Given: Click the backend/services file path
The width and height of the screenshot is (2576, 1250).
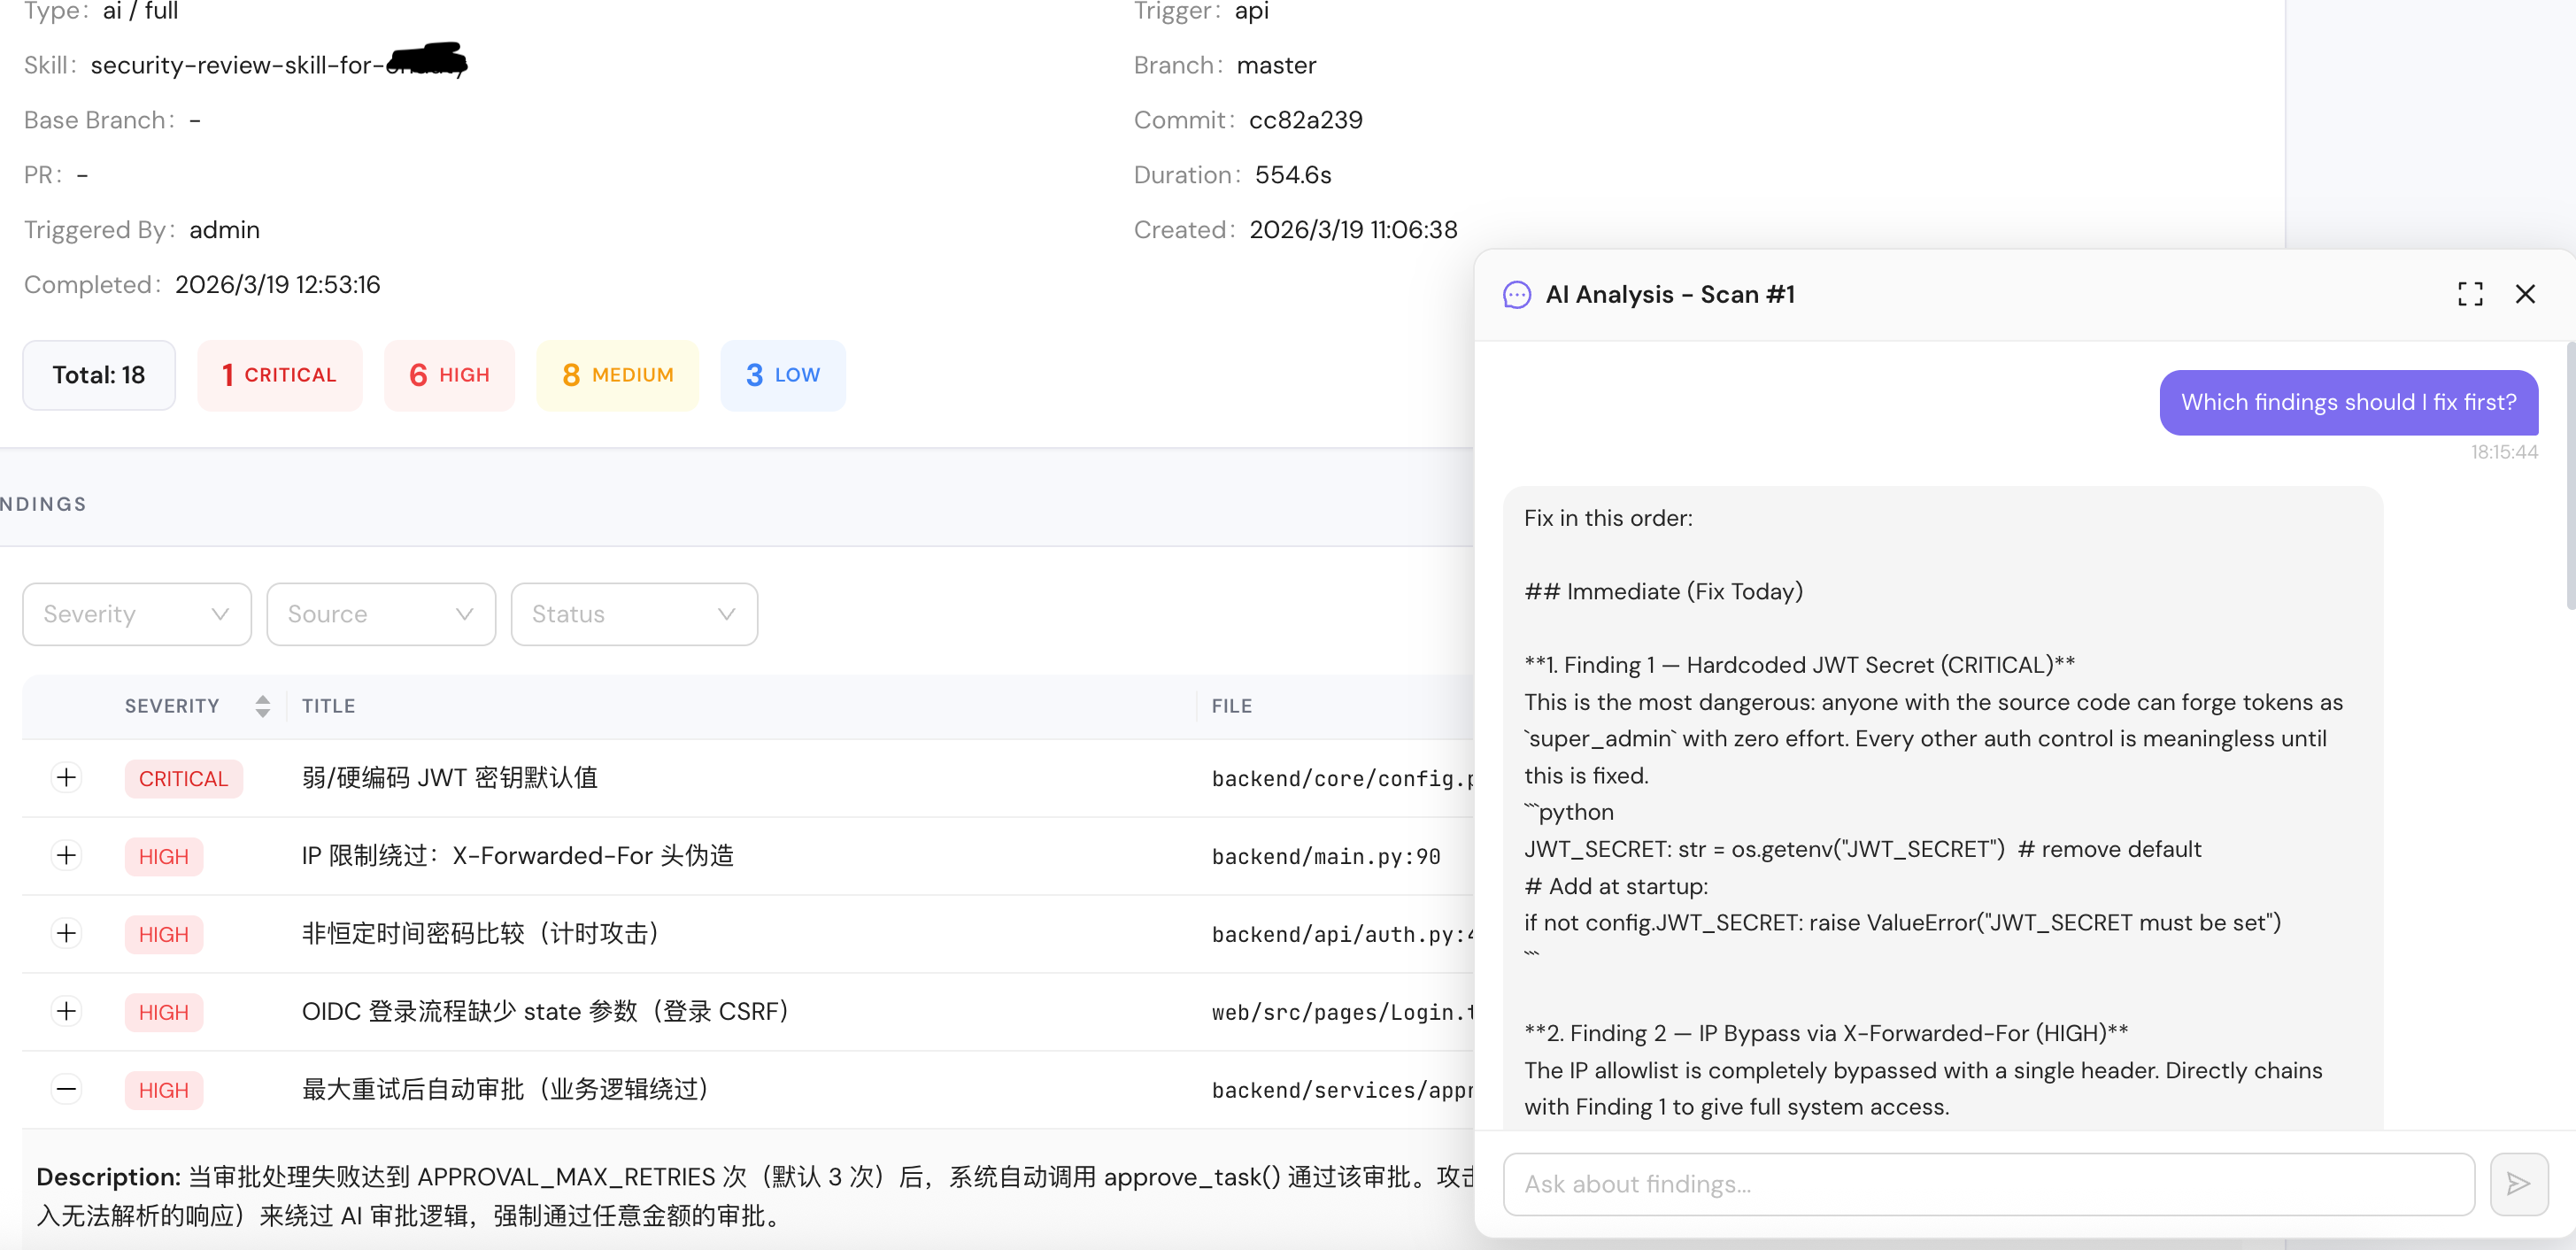Looking at the screenshot, I should point(1343,1090).
